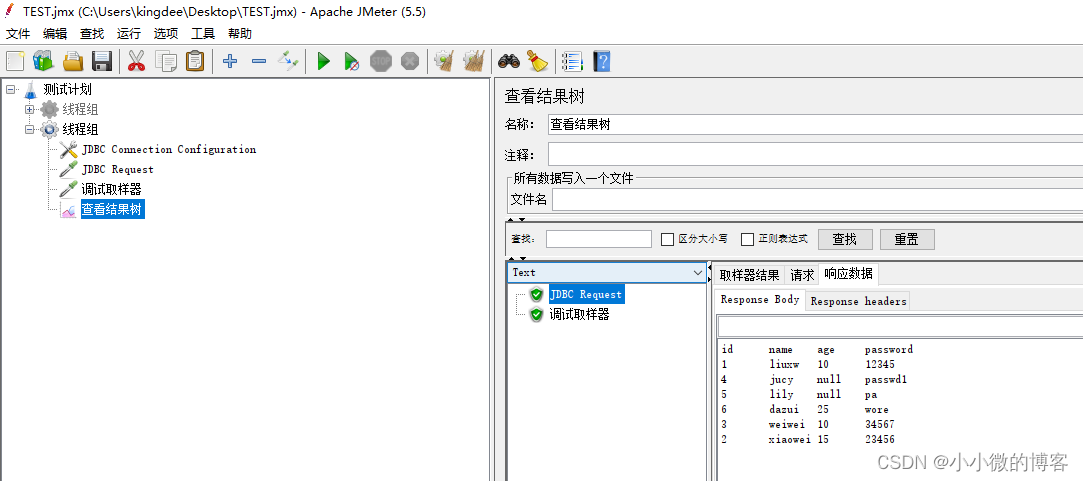
Task: Click the Copy icon in toolbar
Action: pyautogui.click(x=166, y=62)
